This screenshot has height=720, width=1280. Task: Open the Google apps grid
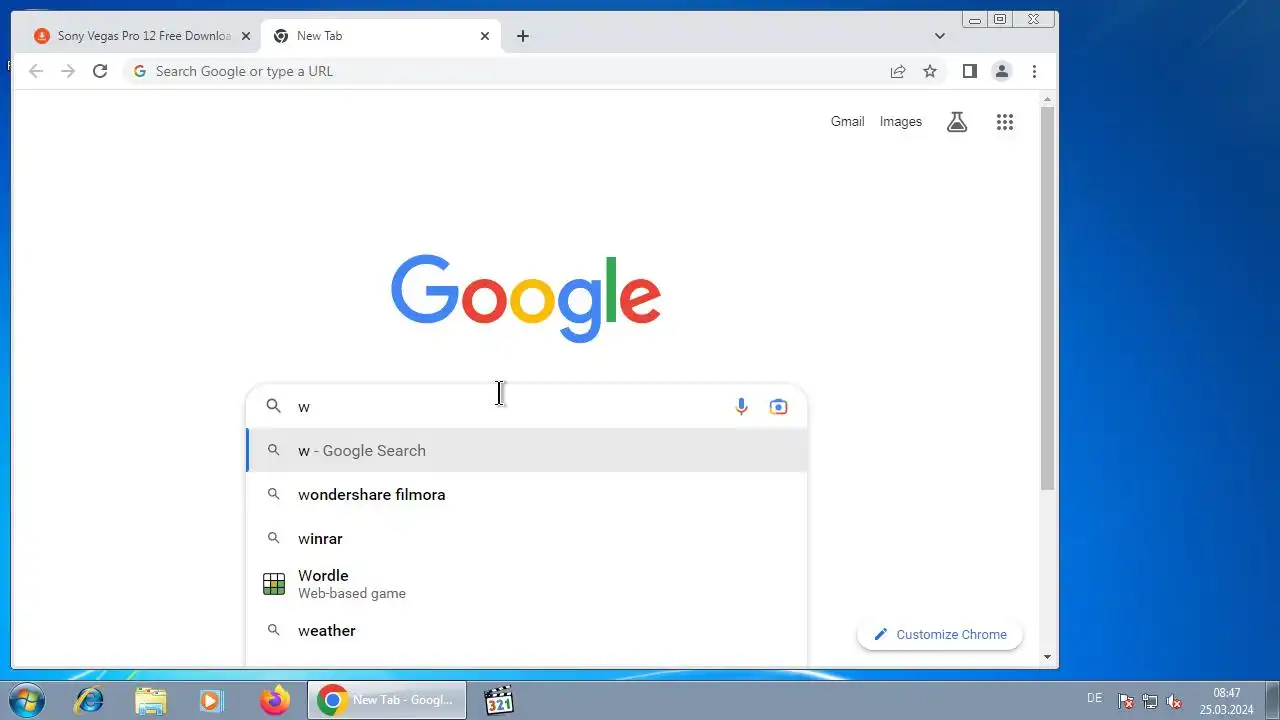coord(1005,122)
